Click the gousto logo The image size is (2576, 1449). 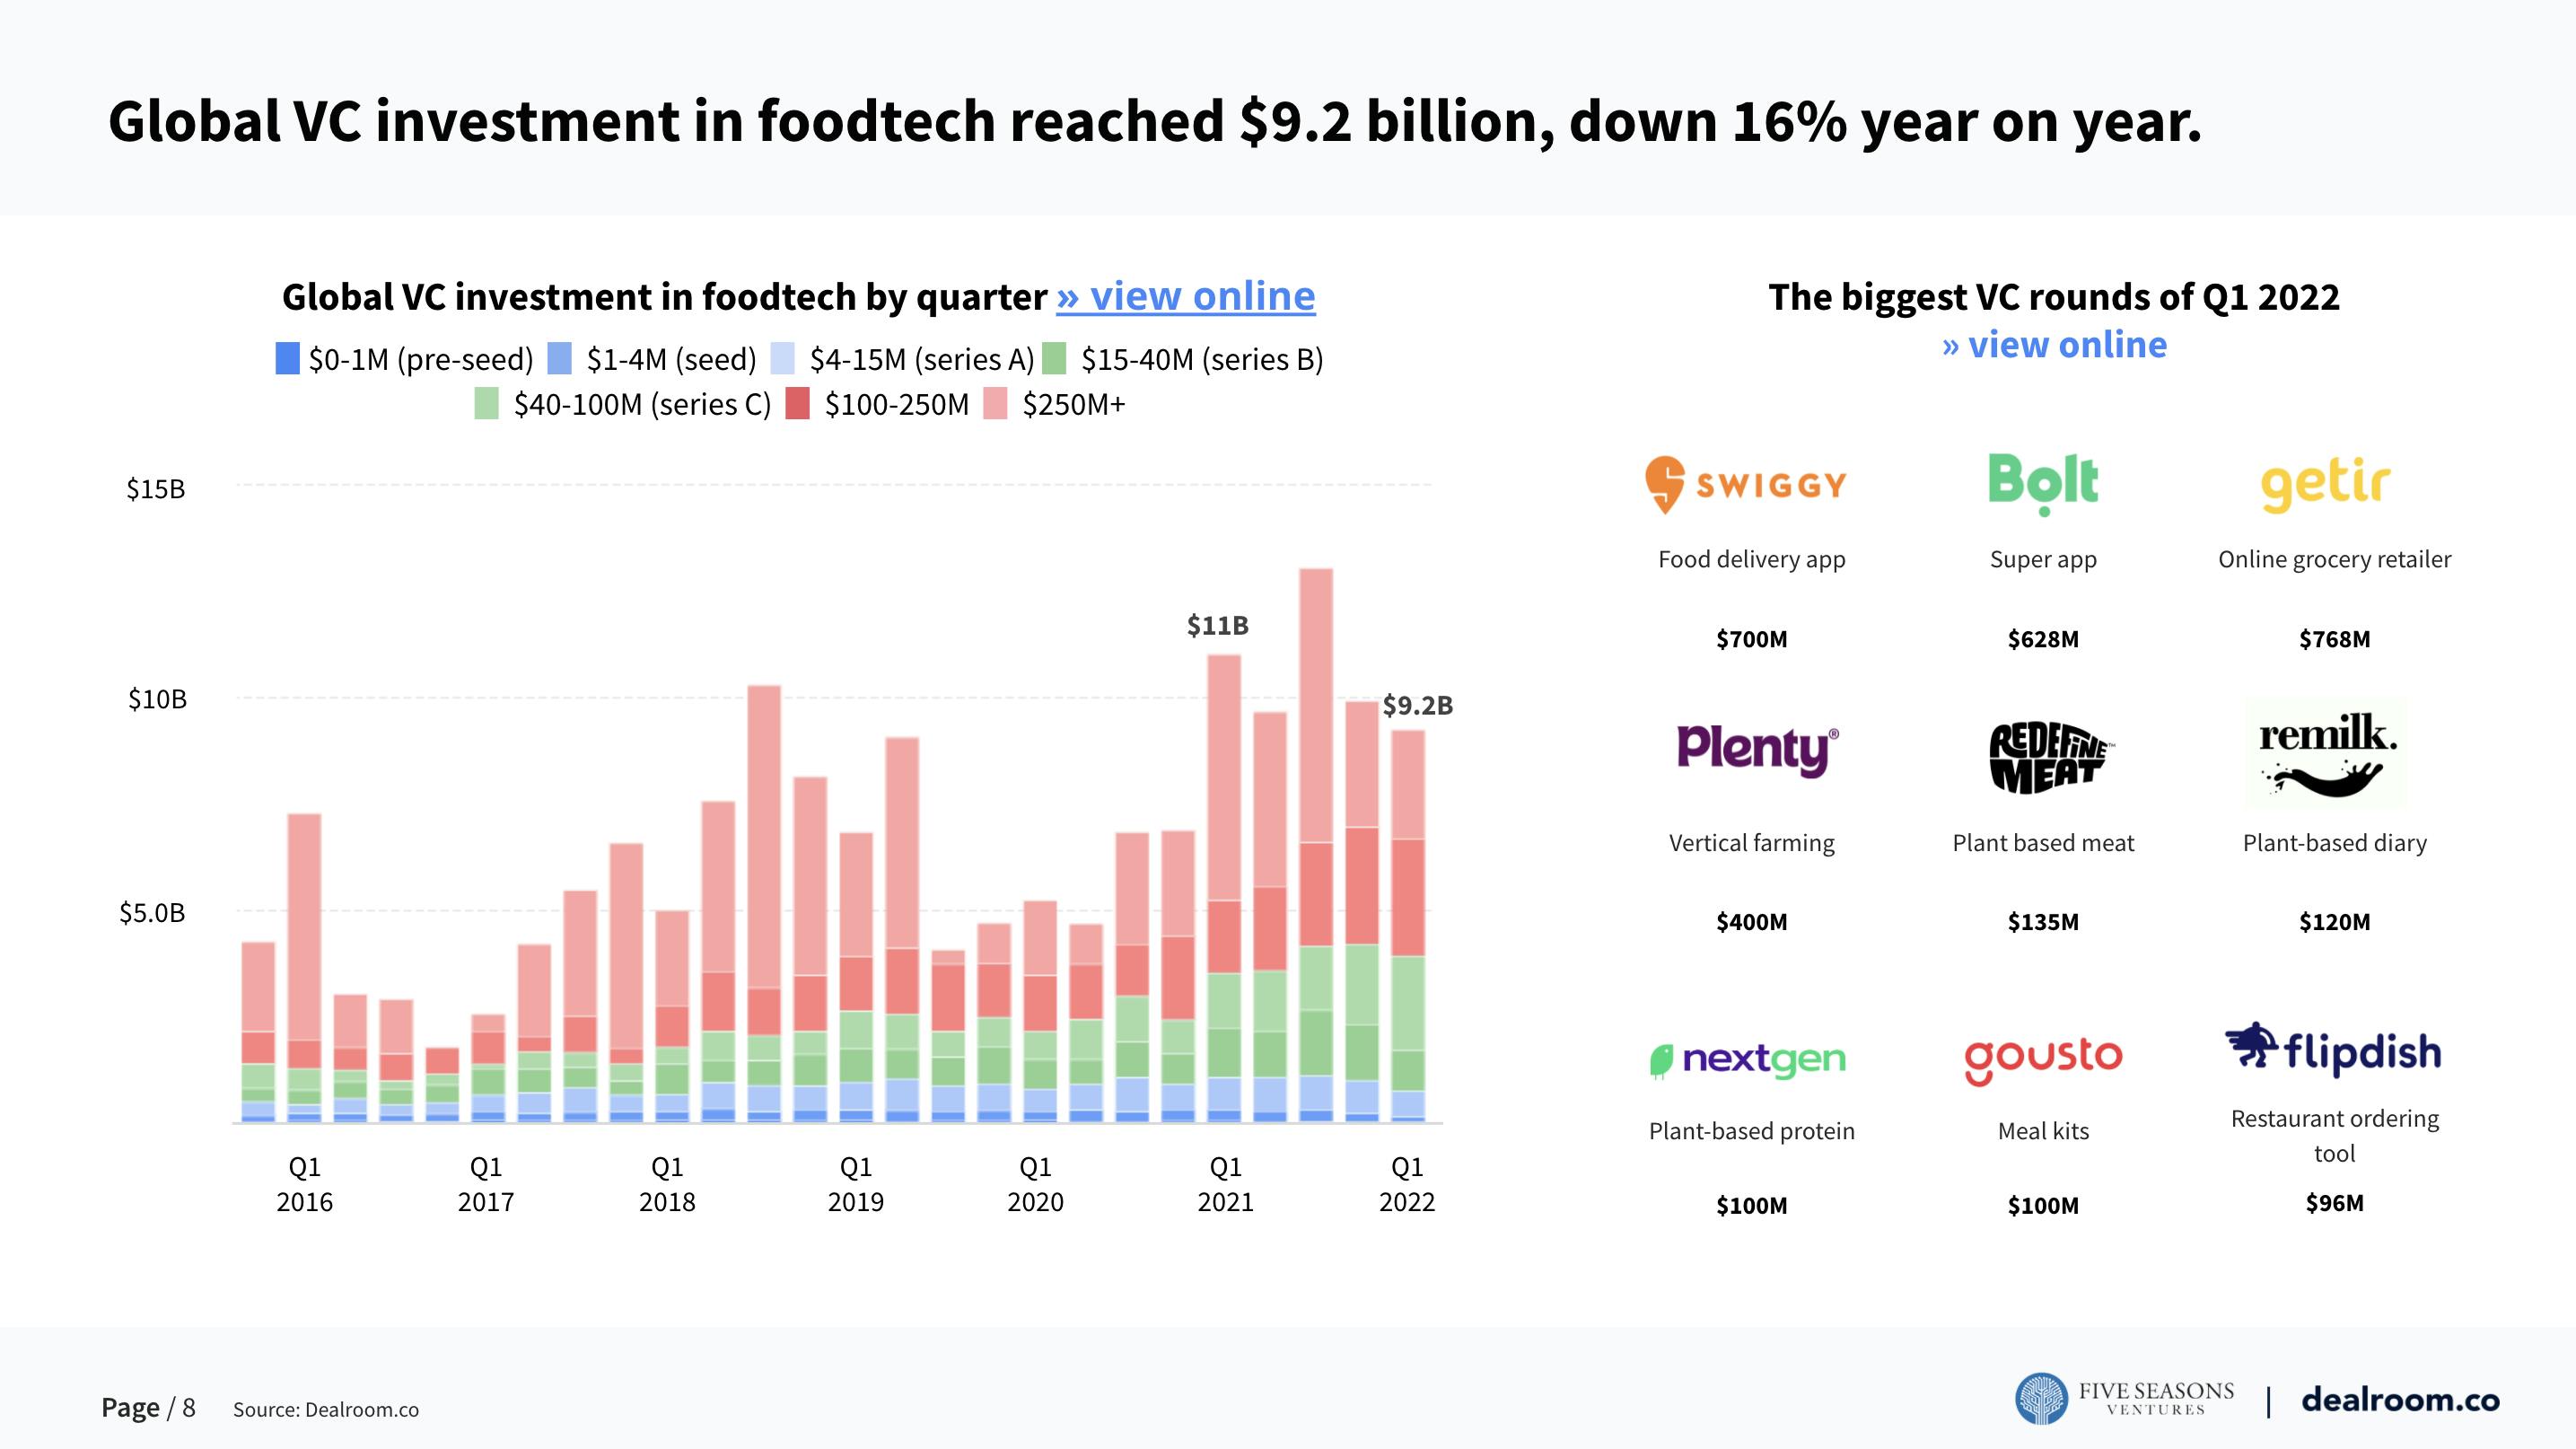[x=2043, y=1059]
